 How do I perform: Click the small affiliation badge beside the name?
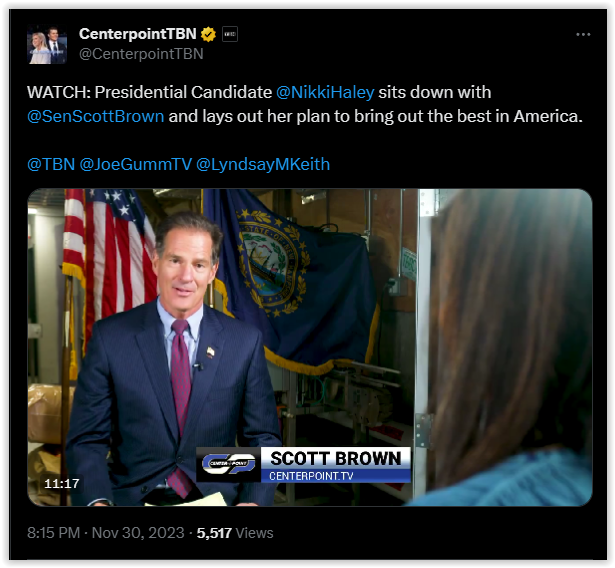[230, 34]
